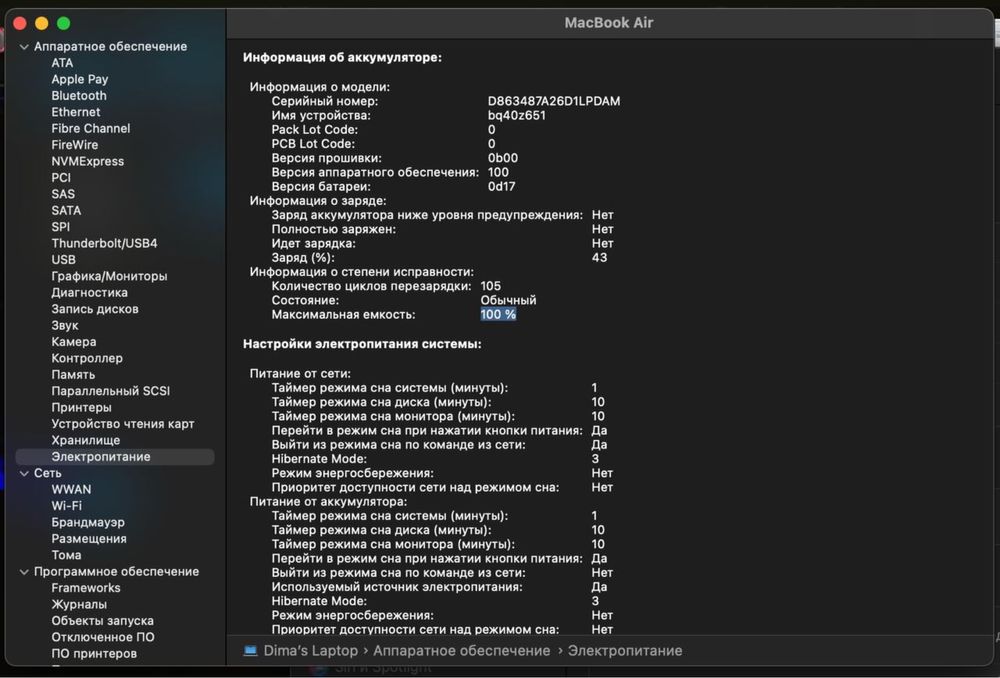The height and width of the screenshot is (678, 1000).
Task: Click the Питание от сети label
Action: pos(300,374)
